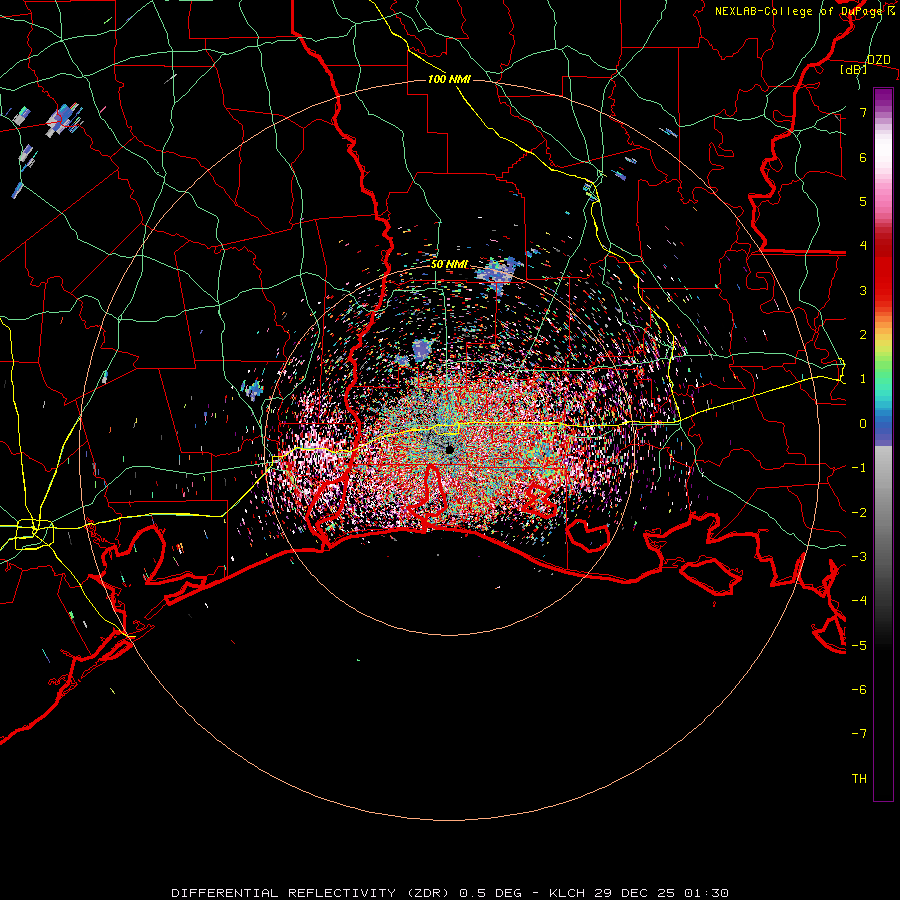900x900 pixels.
Task: Click the legend value -4
Action: click(859, 601)
